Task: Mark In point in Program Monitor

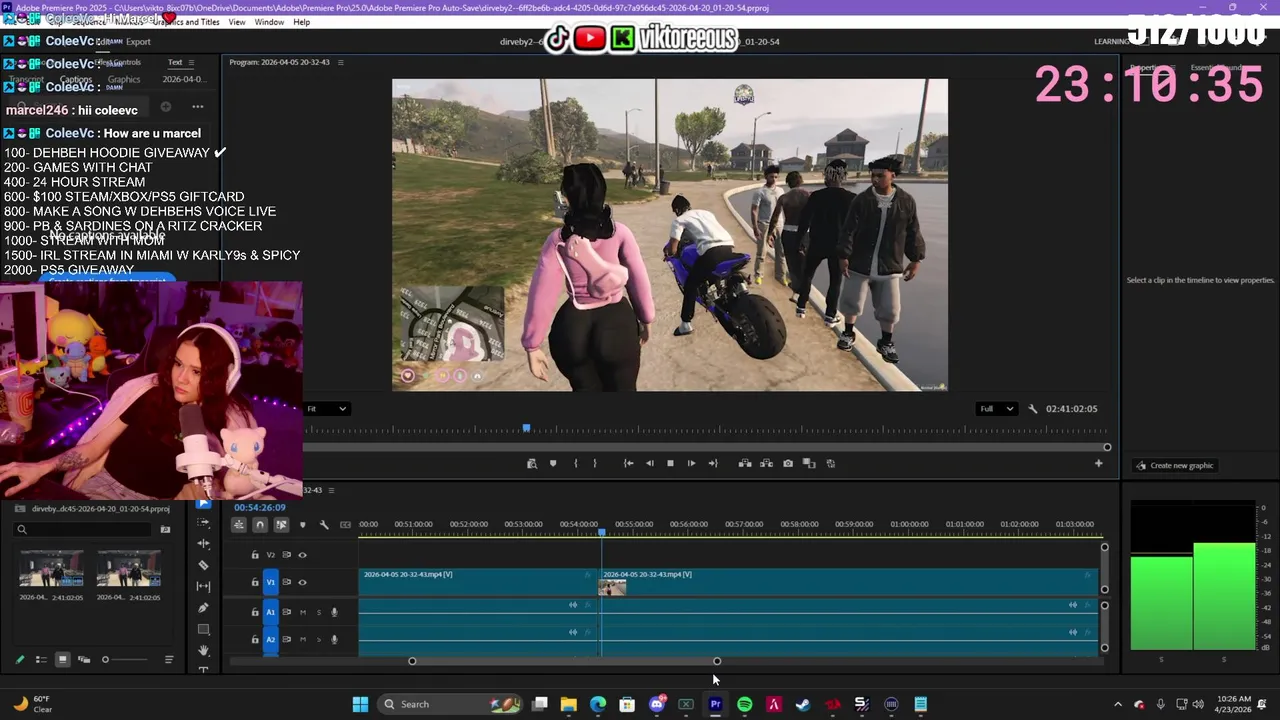Action: [x=575, y=463]
